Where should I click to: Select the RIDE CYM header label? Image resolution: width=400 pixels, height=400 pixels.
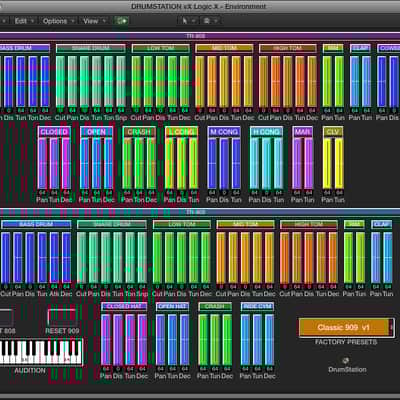[257, 306]
